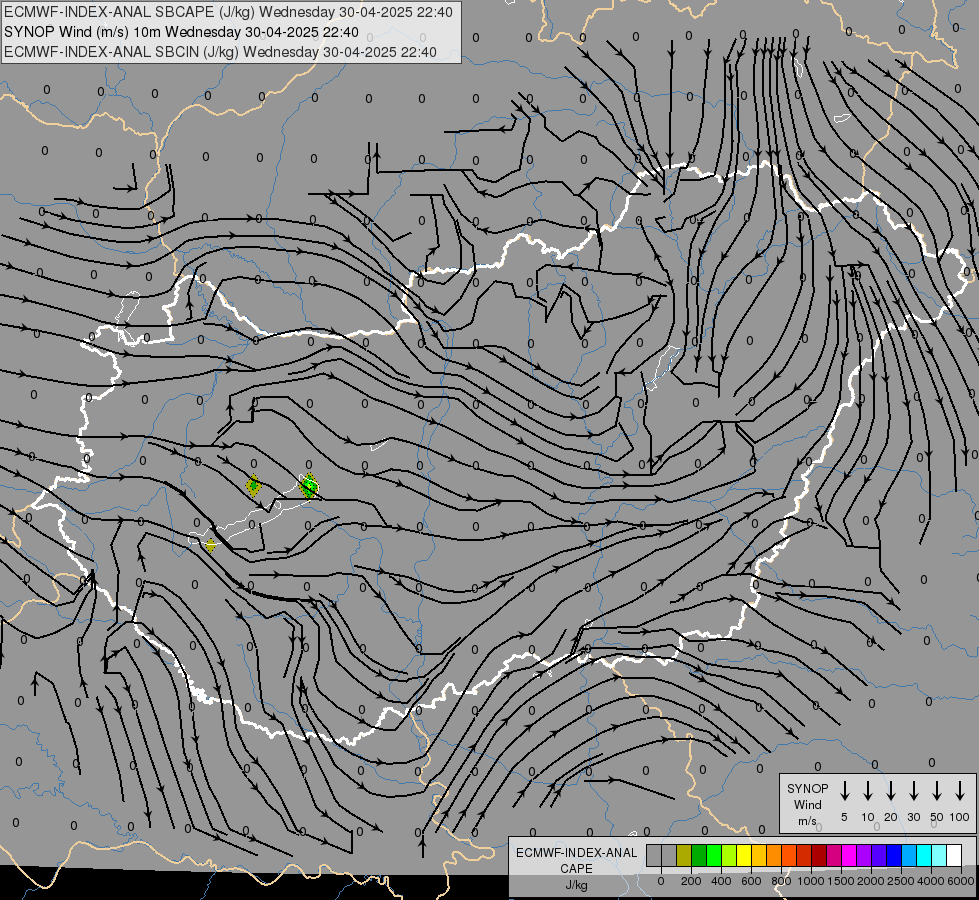979x900 pixels.
Task: Click the ECMWF-INDEX-ANAL CAPE legend title
Action: [576, 860]
